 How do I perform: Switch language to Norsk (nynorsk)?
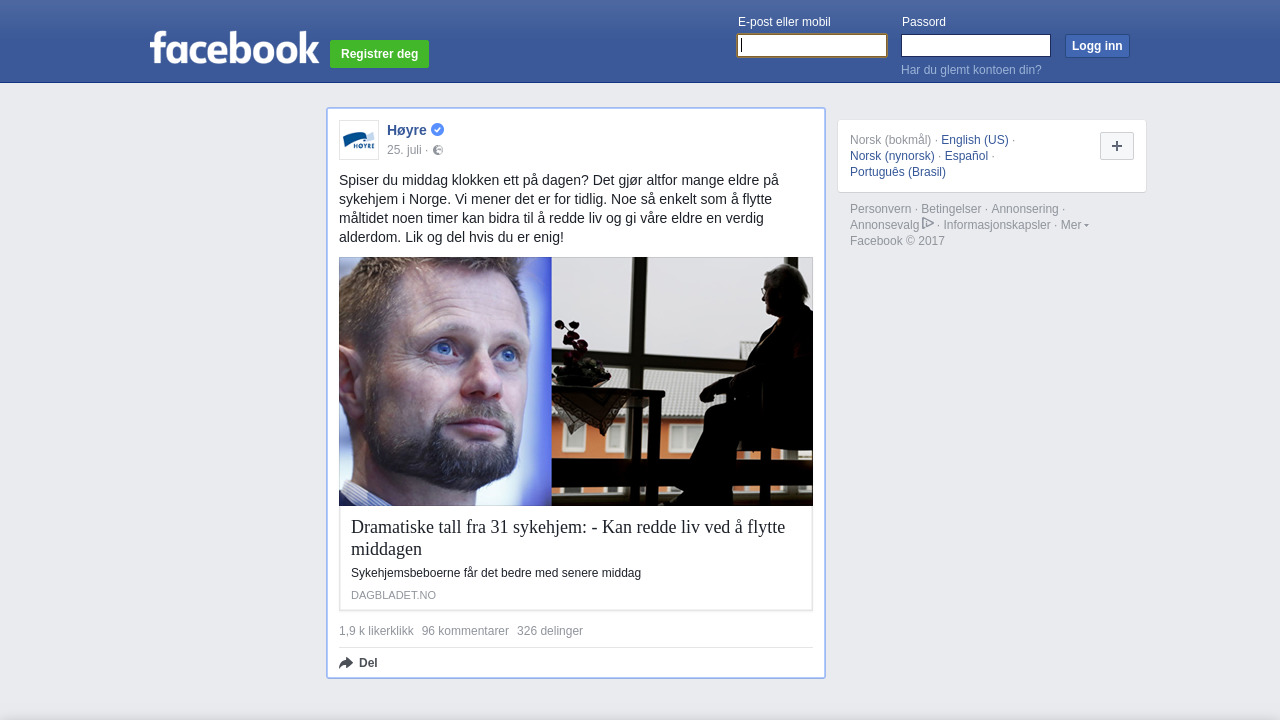pos(892,156)
